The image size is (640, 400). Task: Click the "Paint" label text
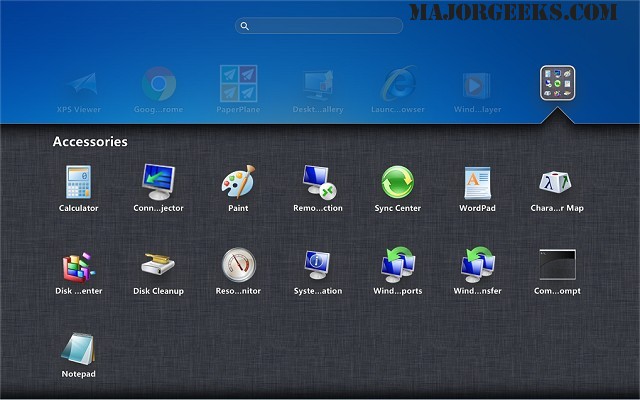click(x=238, y=208)
